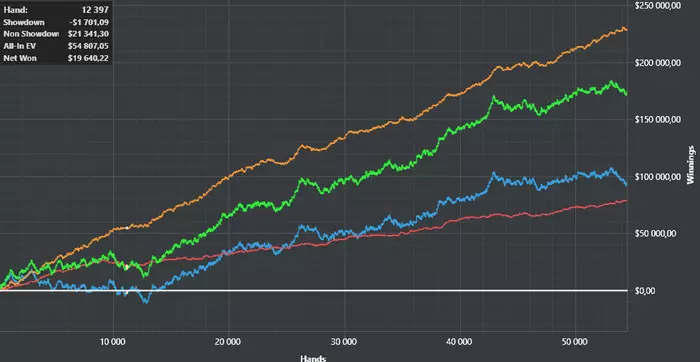Click the 'Hands' x-axis title
Viewport: 700px width, 362px height.
[313, 358]
